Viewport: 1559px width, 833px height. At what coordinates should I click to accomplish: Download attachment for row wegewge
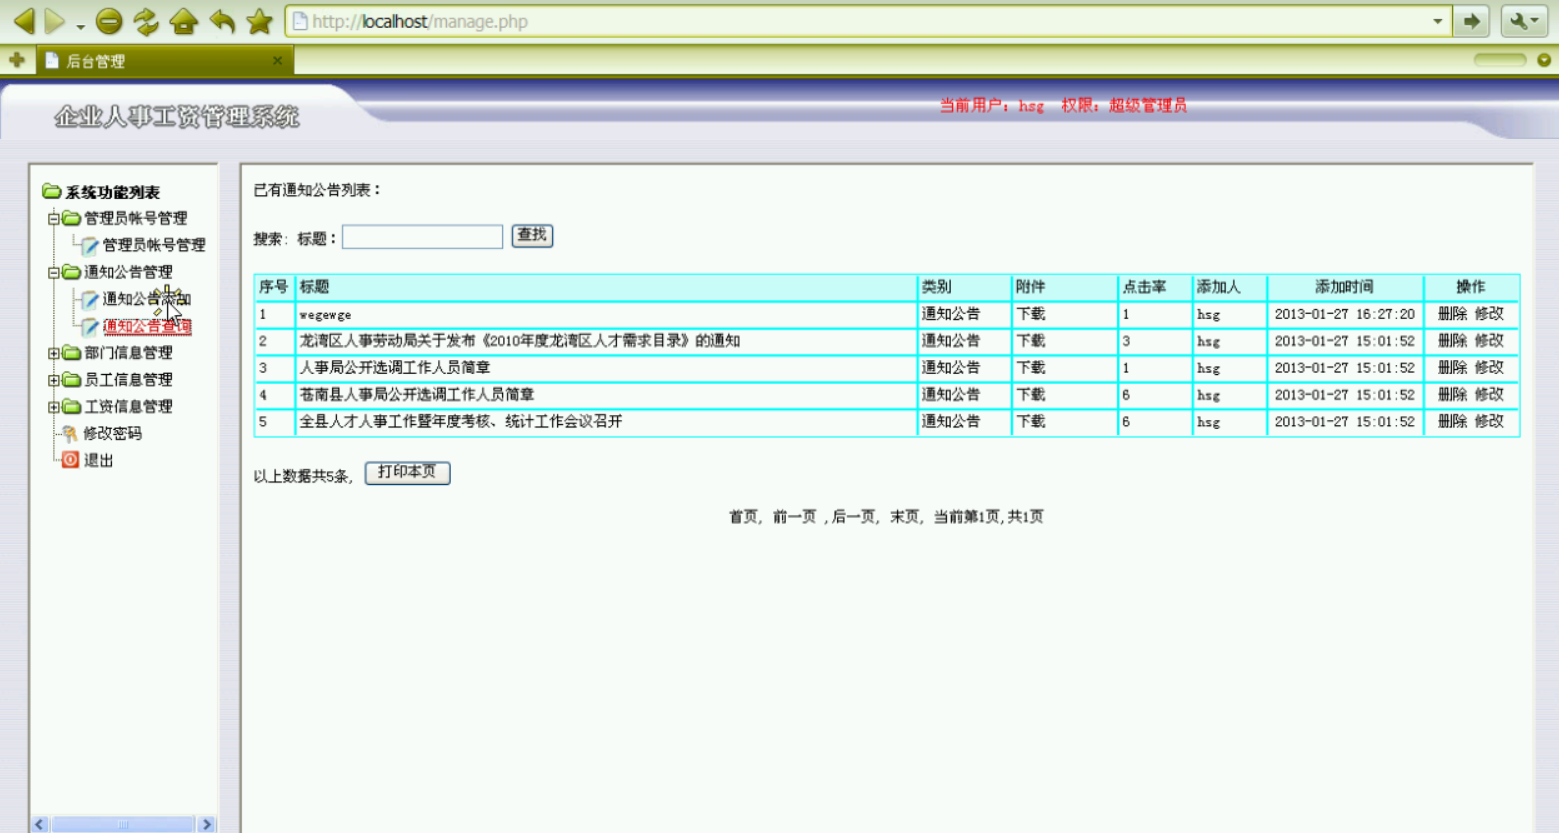pos(1031,314)
